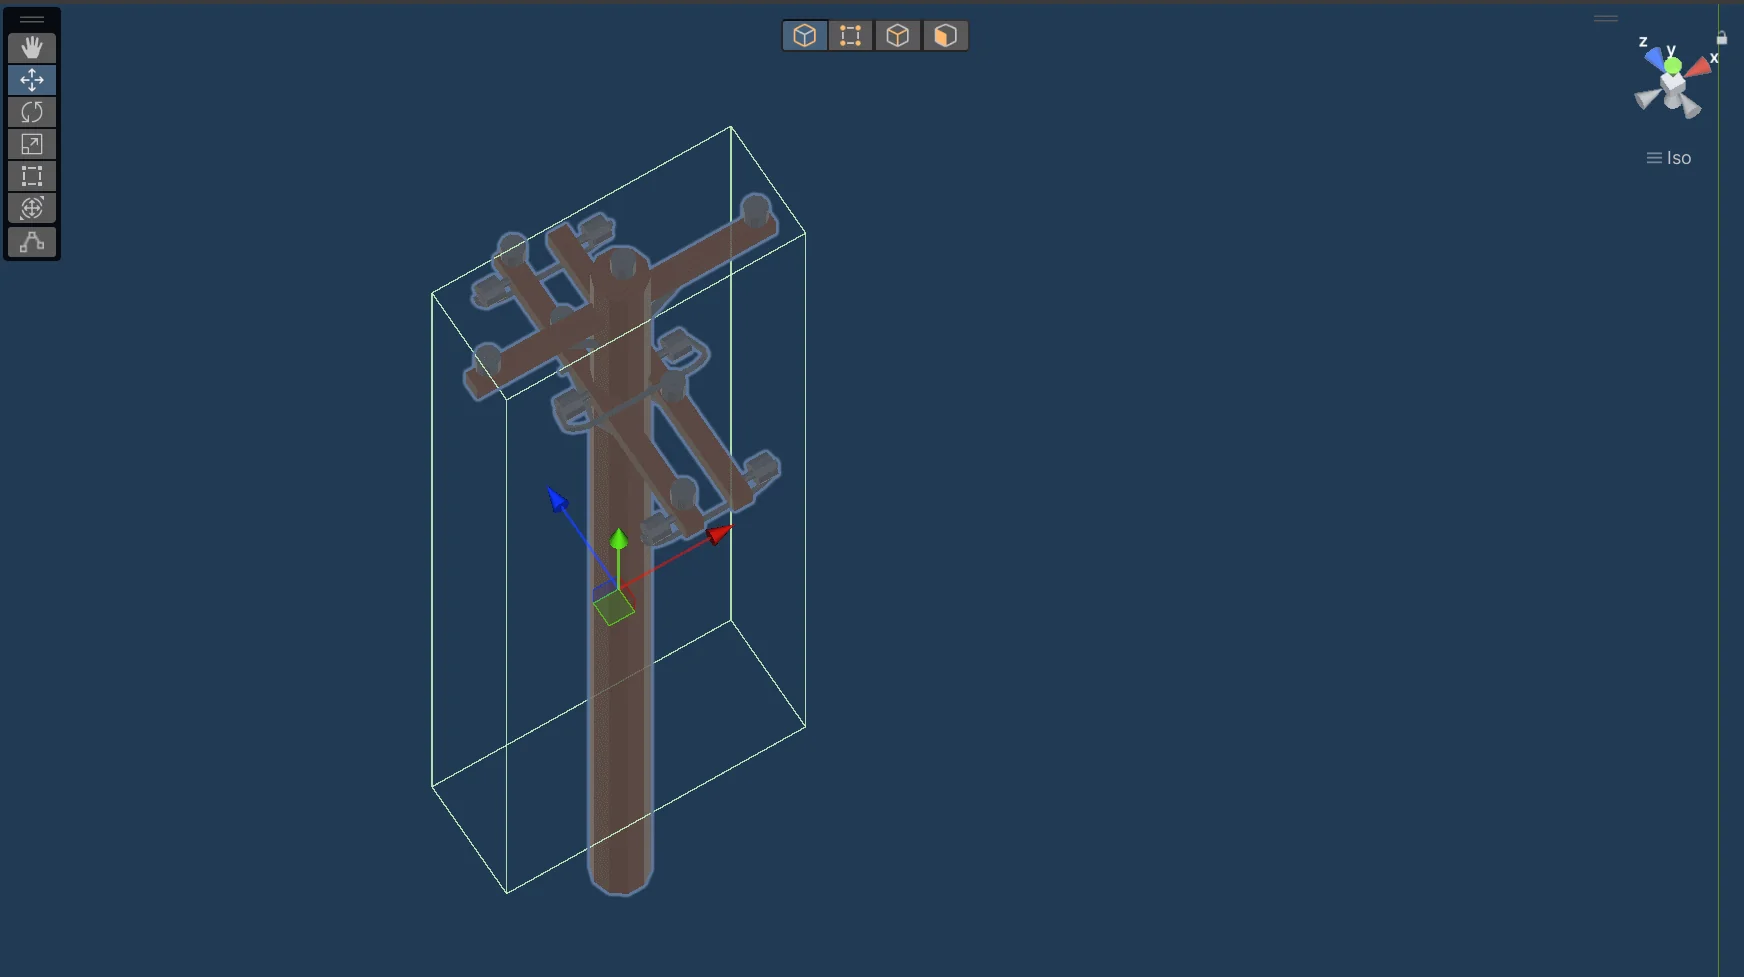Screen dimensions: 1744x977
Task: Activate the Move tool
Action: 31,80
